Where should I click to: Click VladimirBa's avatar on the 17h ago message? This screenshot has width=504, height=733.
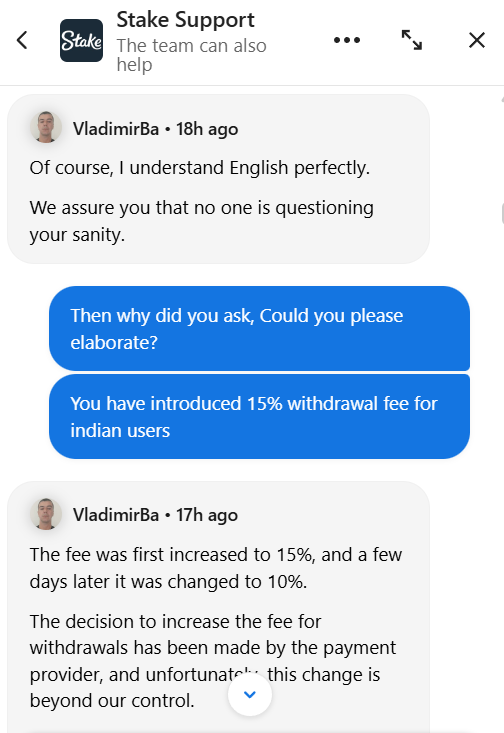(46, 514)
